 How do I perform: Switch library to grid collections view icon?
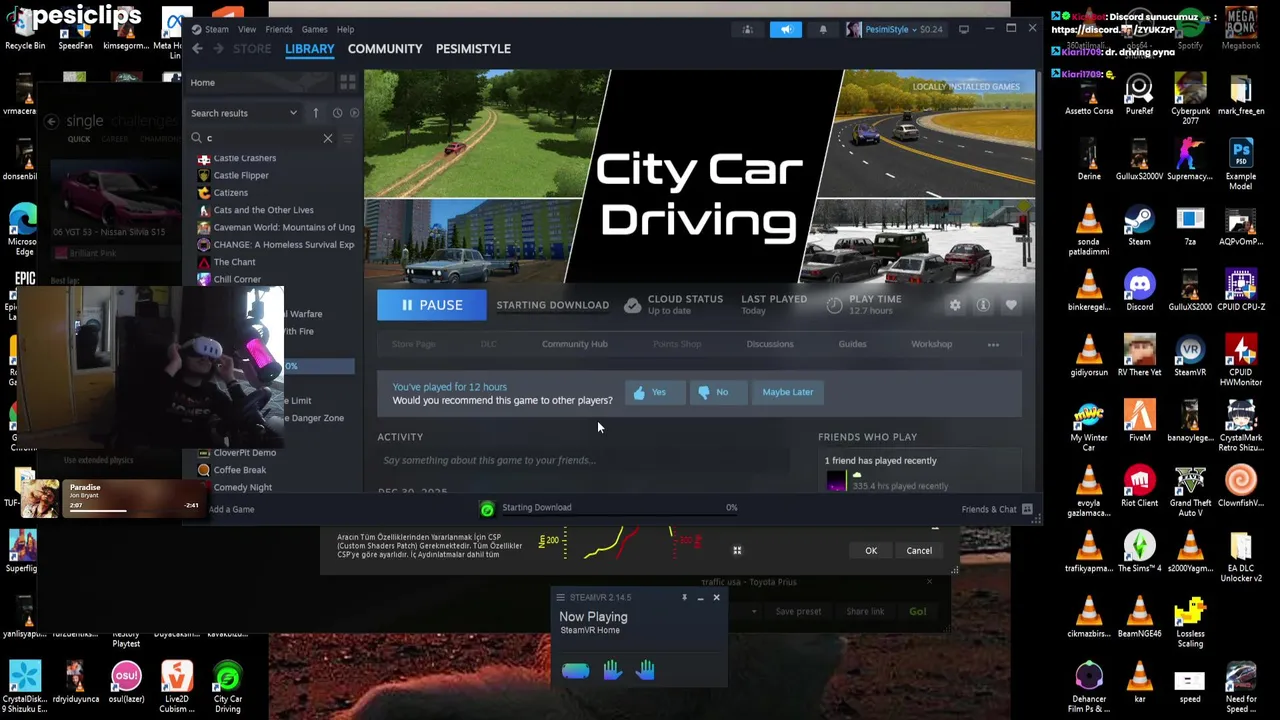coord(347,82)
